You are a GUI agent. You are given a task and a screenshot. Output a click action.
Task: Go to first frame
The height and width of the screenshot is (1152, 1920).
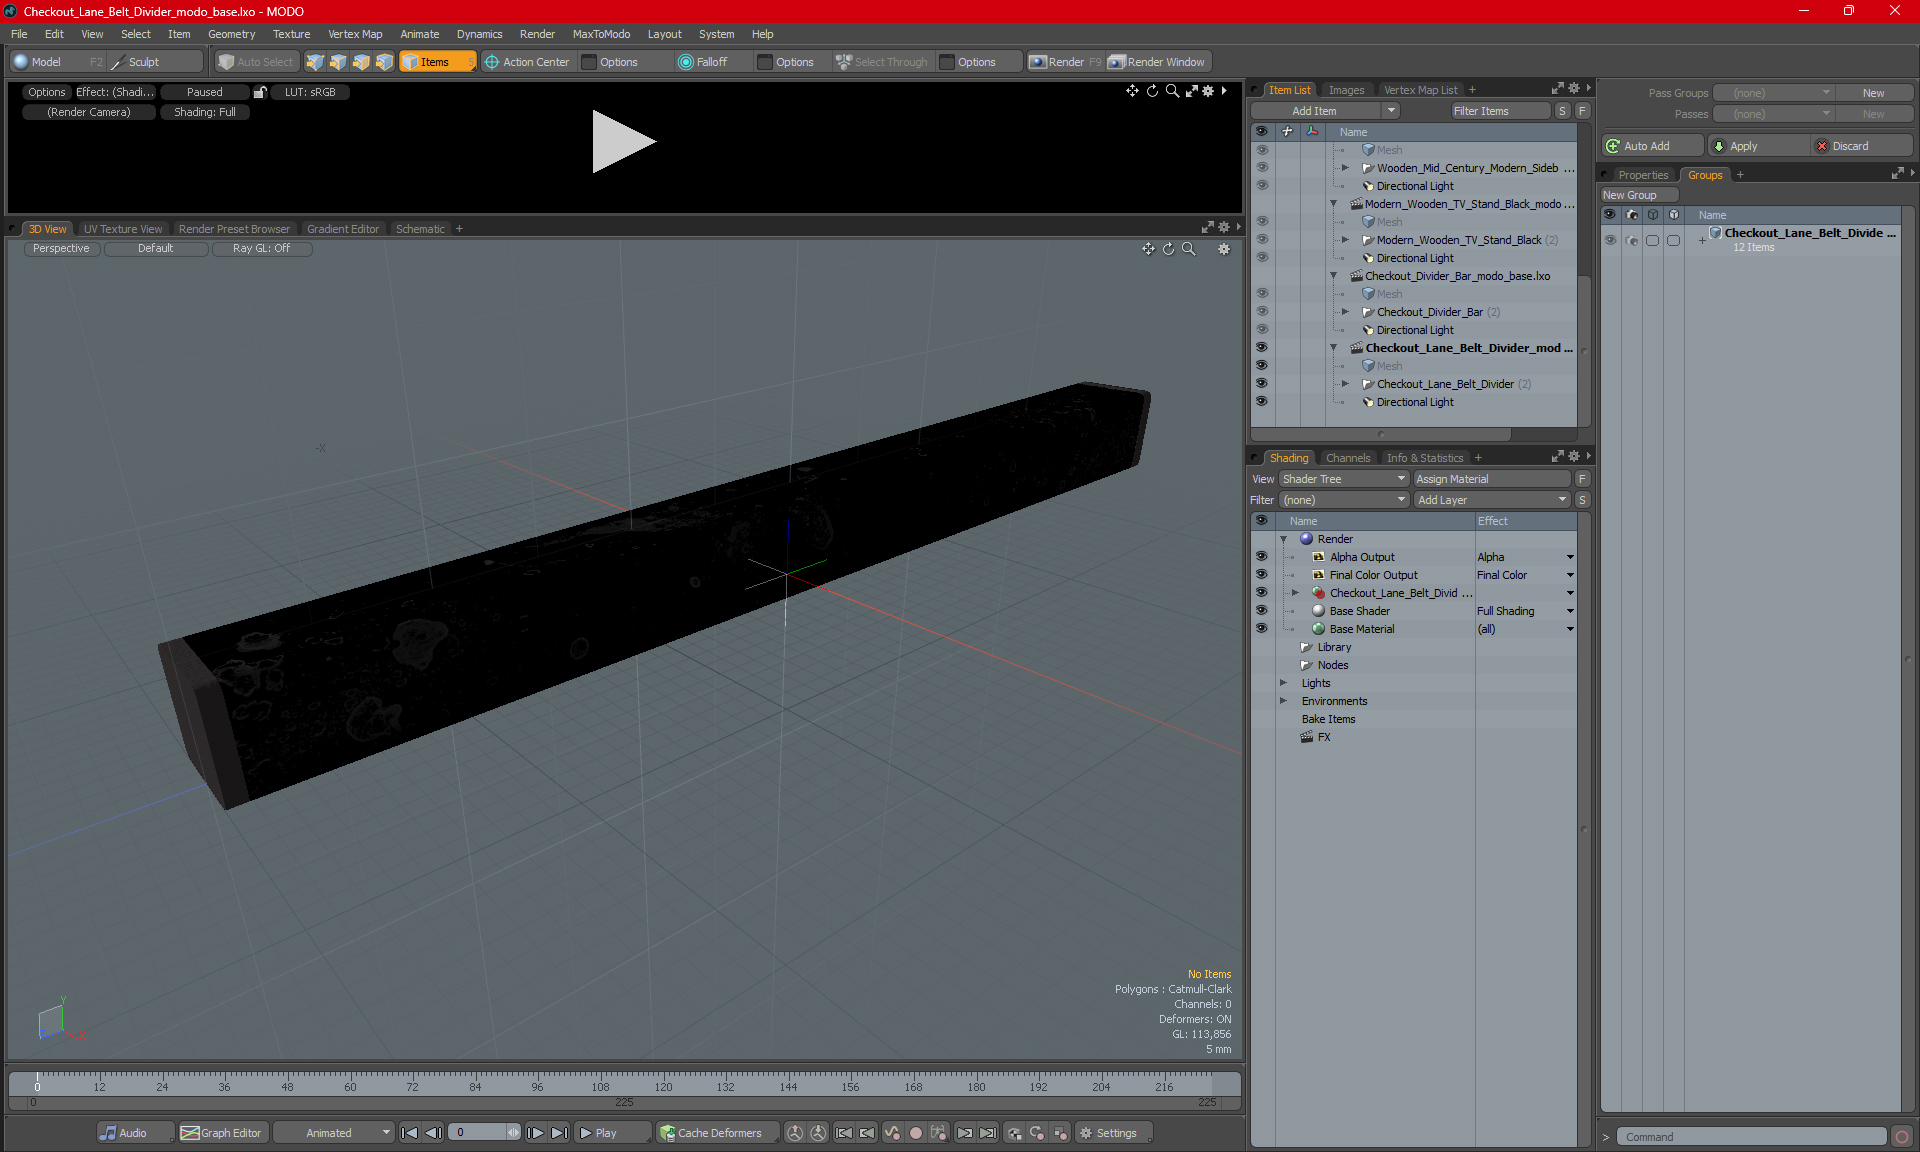coord(409,1133)
